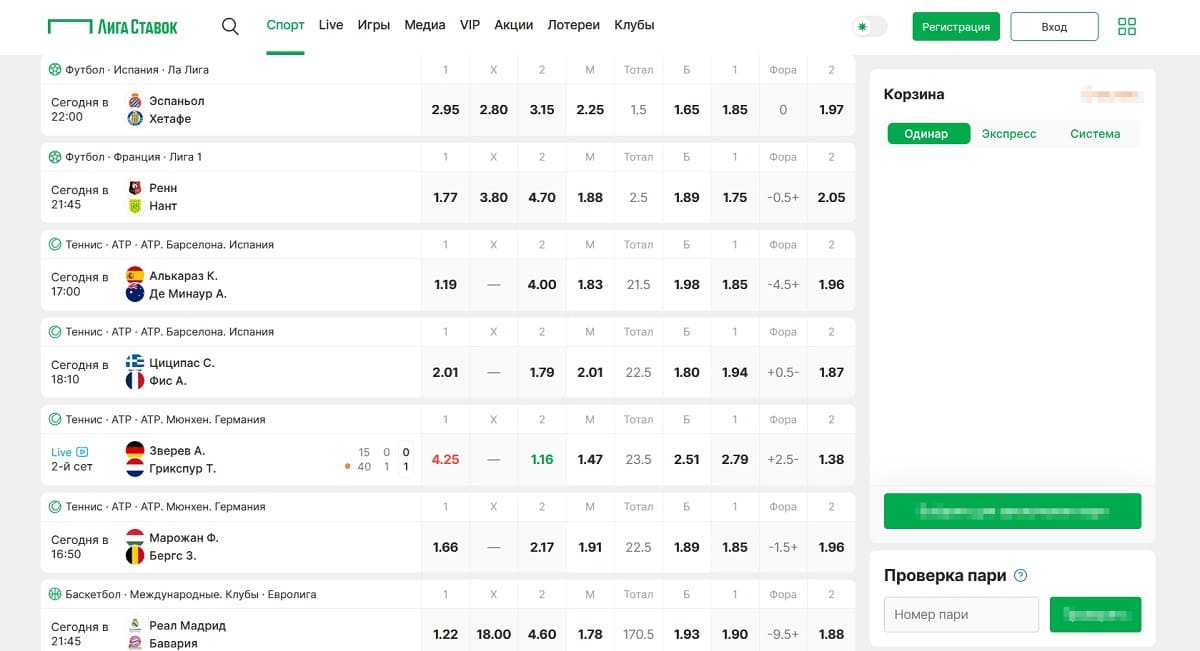Click the Регистрация button

click(956, 27)
